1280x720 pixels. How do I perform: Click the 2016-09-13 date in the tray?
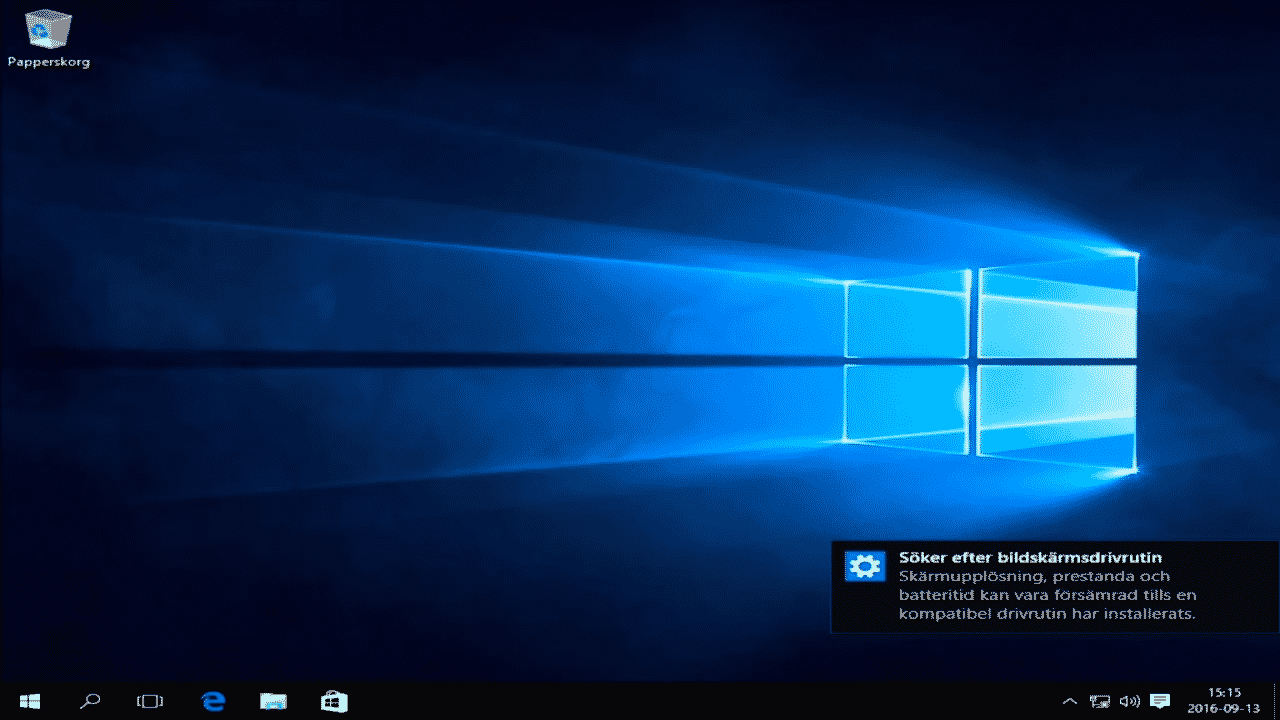(1224, 709)
